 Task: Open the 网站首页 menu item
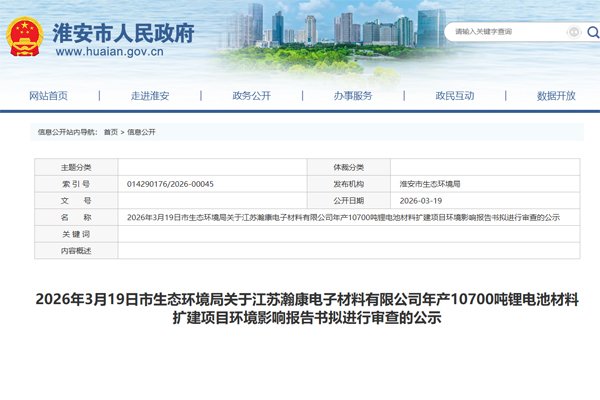pos(48,96)
